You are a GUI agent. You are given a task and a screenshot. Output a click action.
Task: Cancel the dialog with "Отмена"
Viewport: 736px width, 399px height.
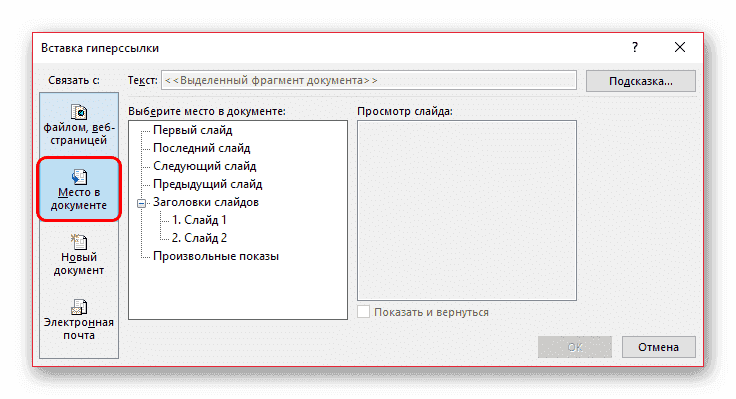659,347
